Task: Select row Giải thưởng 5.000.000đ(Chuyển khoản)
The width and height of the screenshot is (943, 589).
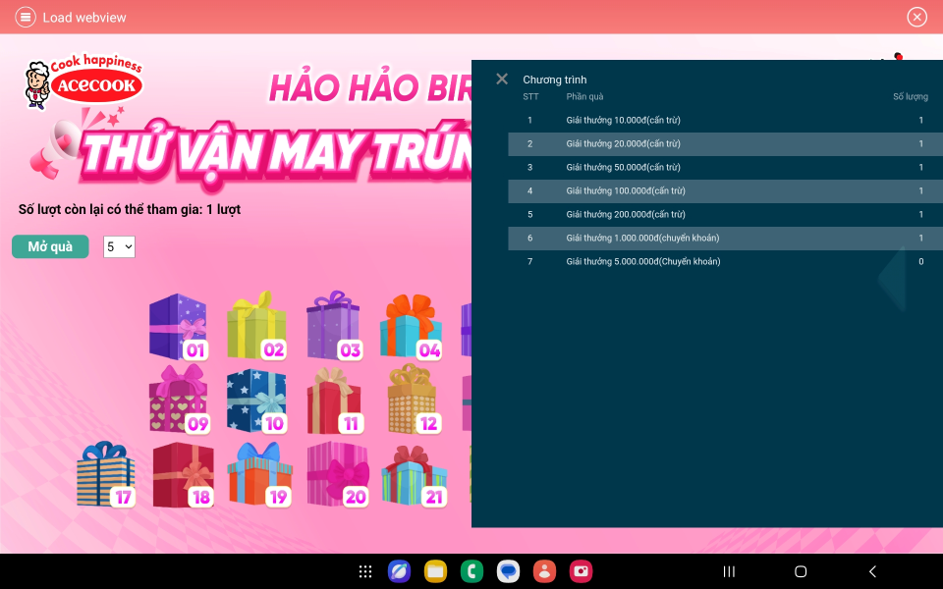Action: click(725, 261)
